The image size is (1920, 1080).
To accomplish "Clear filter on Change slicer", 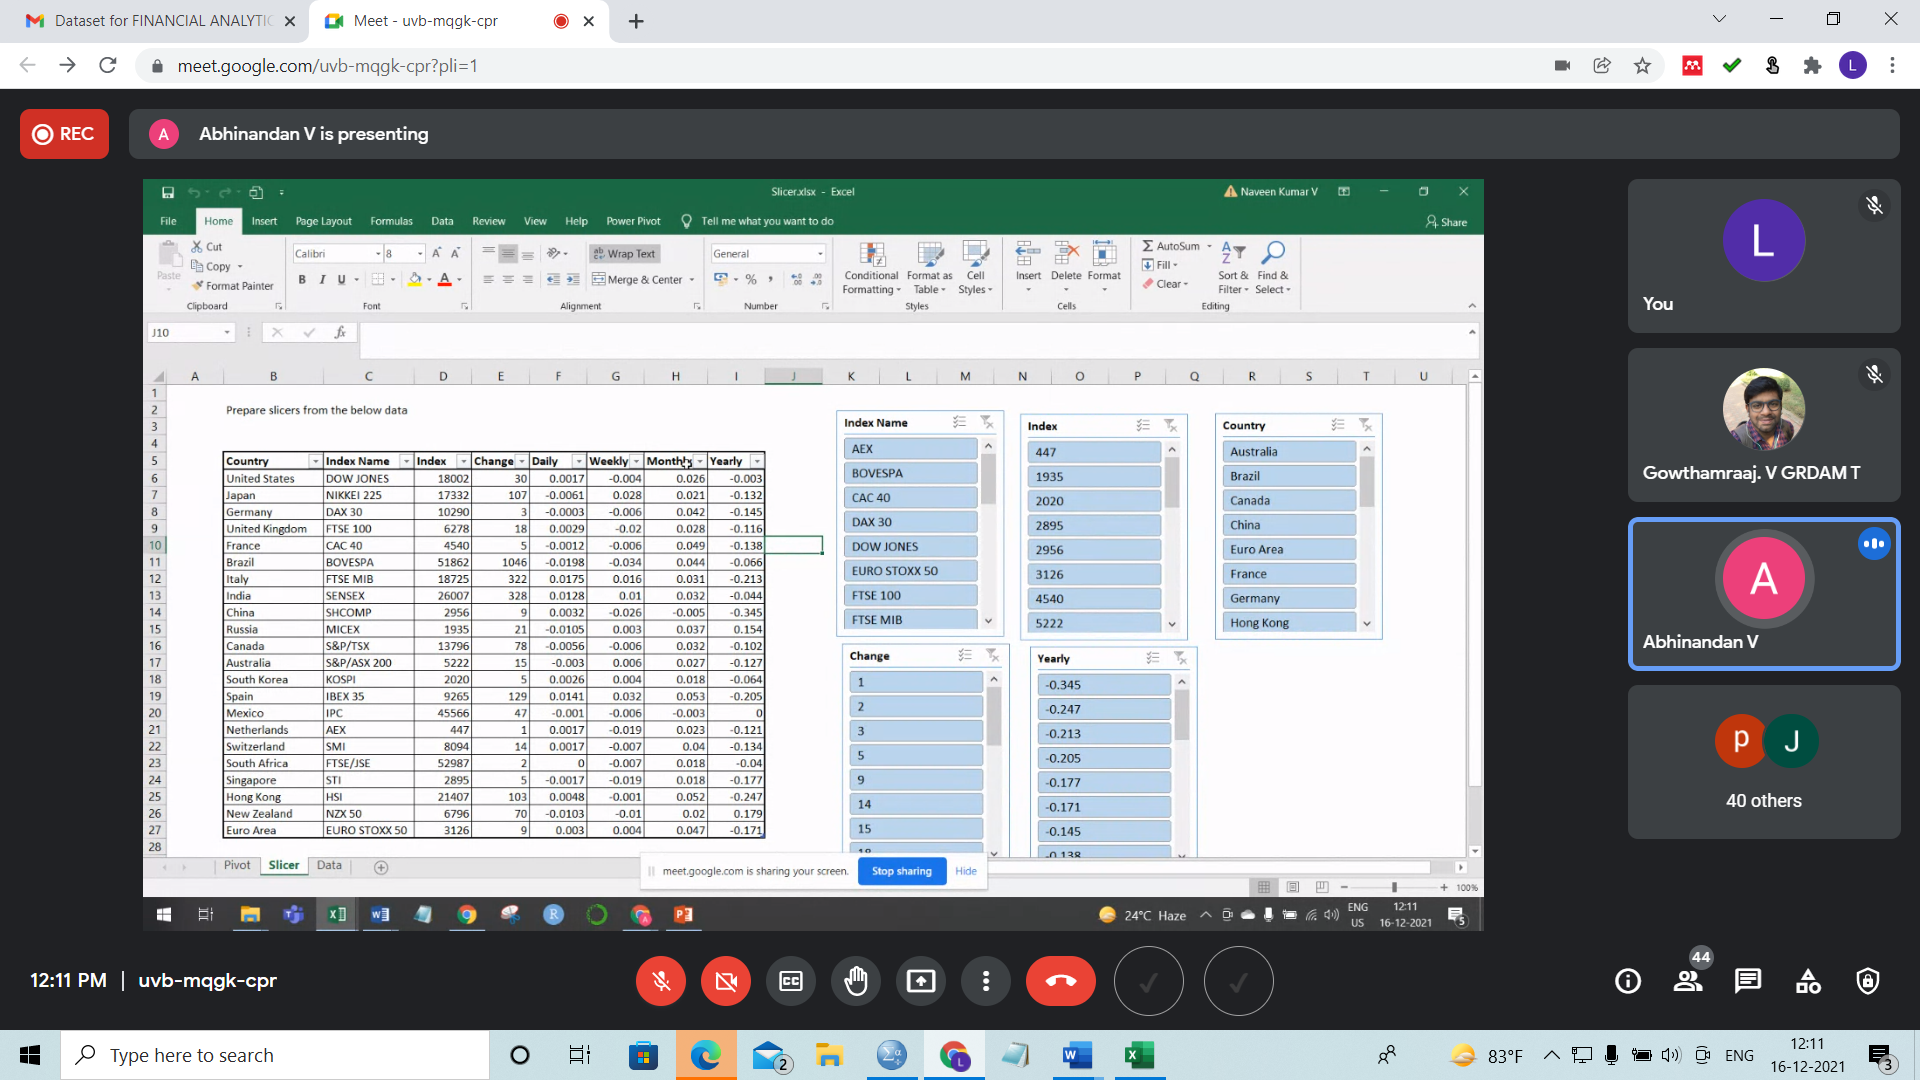I will [992, 655].
